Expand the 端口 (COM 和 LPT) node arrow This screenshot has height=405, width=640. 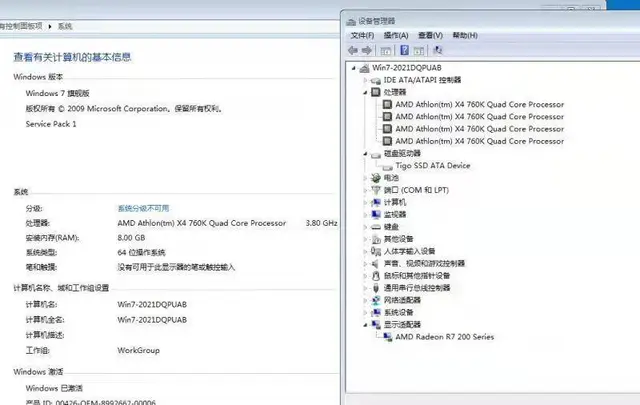(x=365, y=190)
